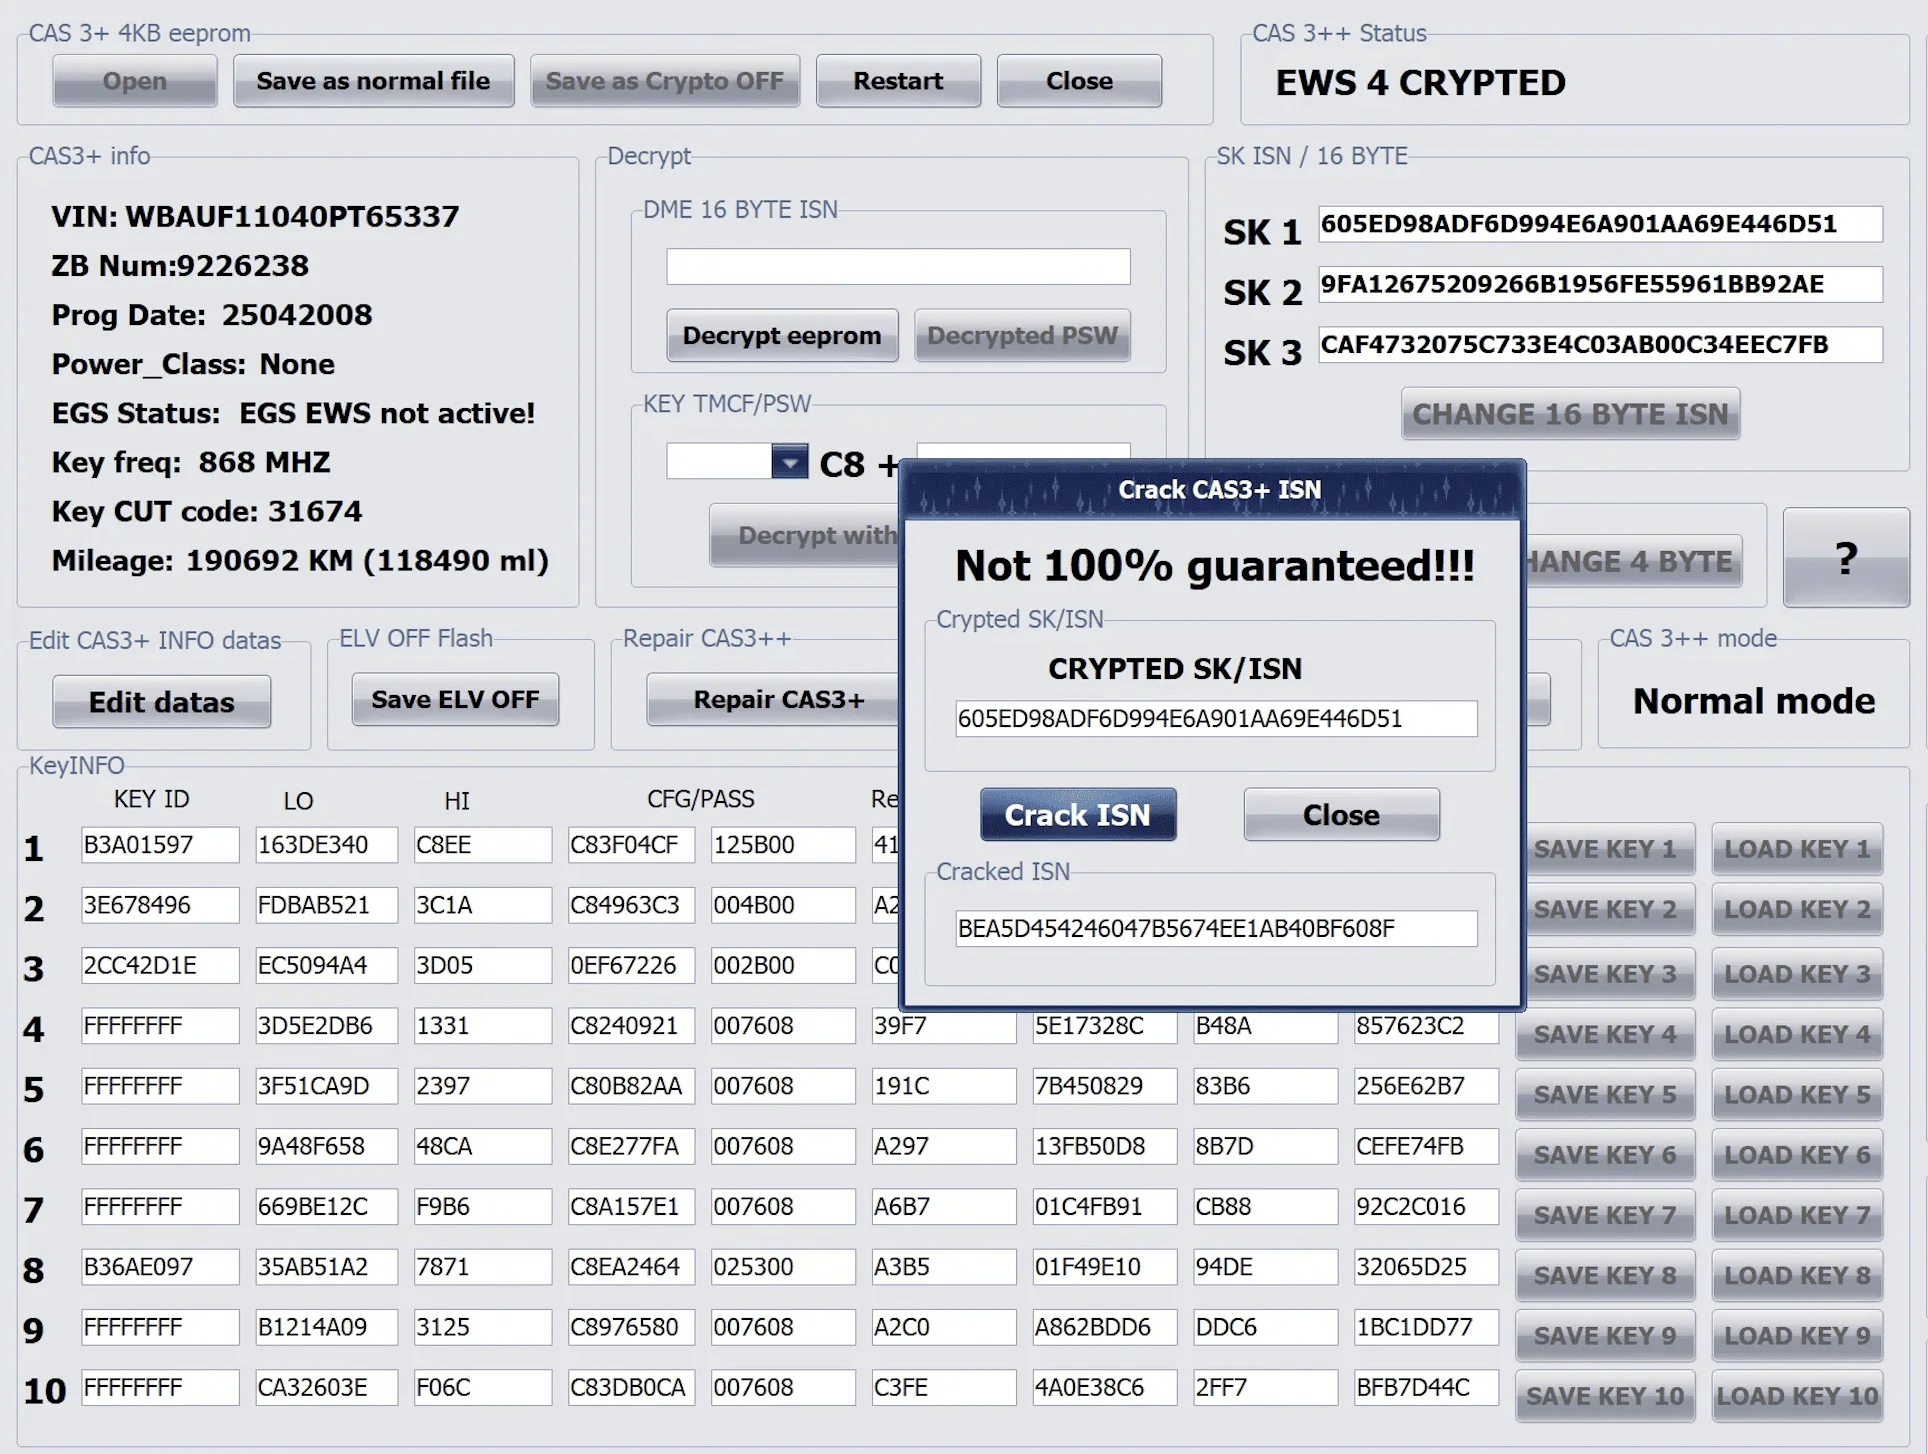Click the VIN WBAUF11040PT65337 text
The width and height of the screenshot is (1928, 1454).
coord(255,216)
